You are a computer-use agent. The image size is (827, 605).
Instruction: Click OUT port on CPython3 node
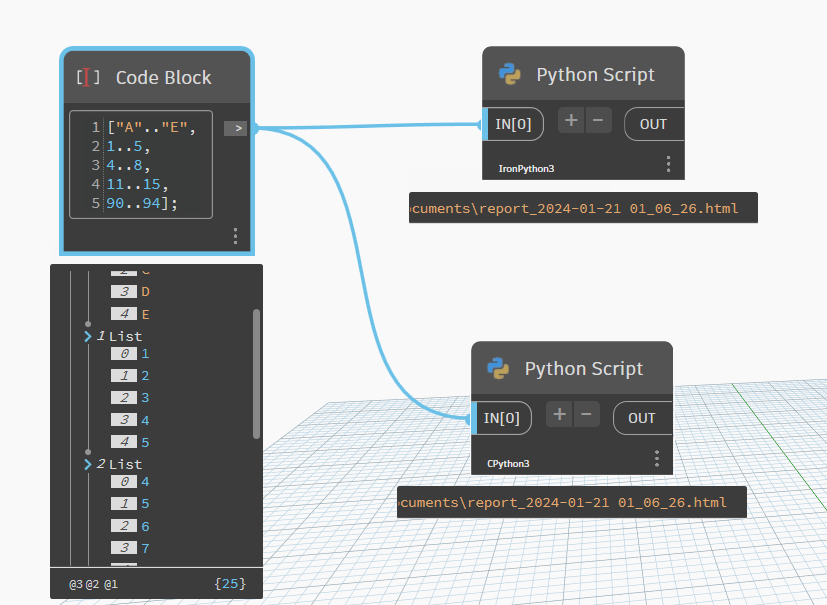(x=641, y=418)
